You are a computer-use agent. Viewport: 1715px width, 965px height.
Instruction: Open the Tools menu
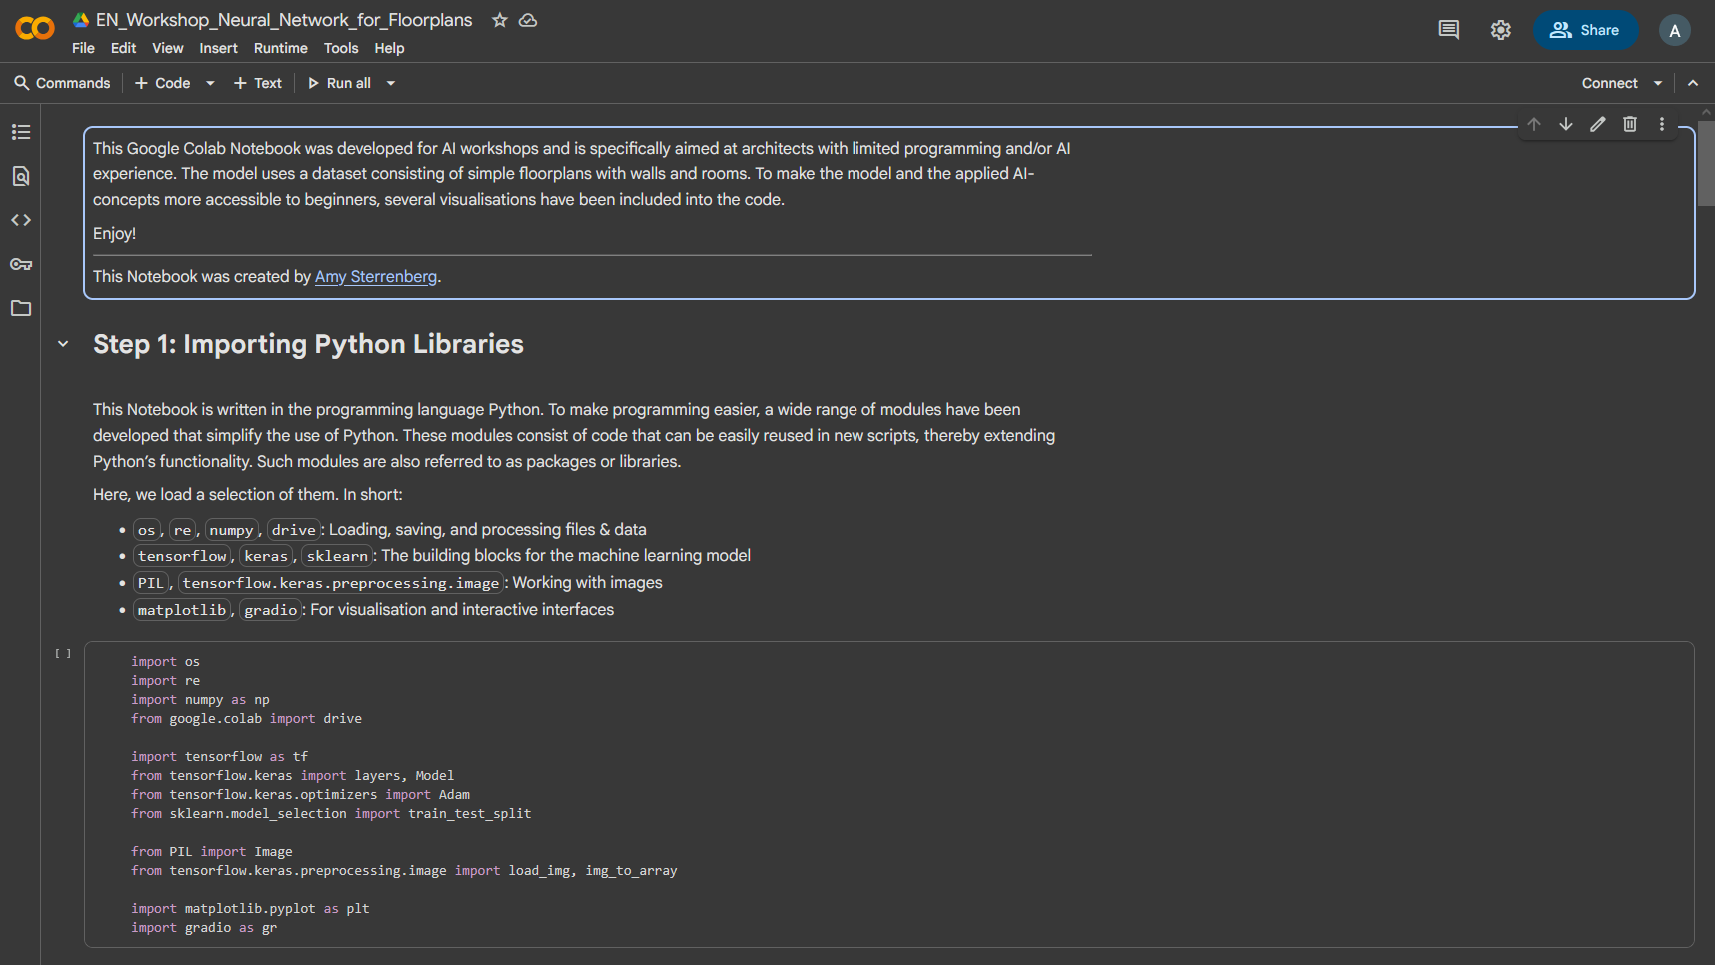click(x=340, y=48)
